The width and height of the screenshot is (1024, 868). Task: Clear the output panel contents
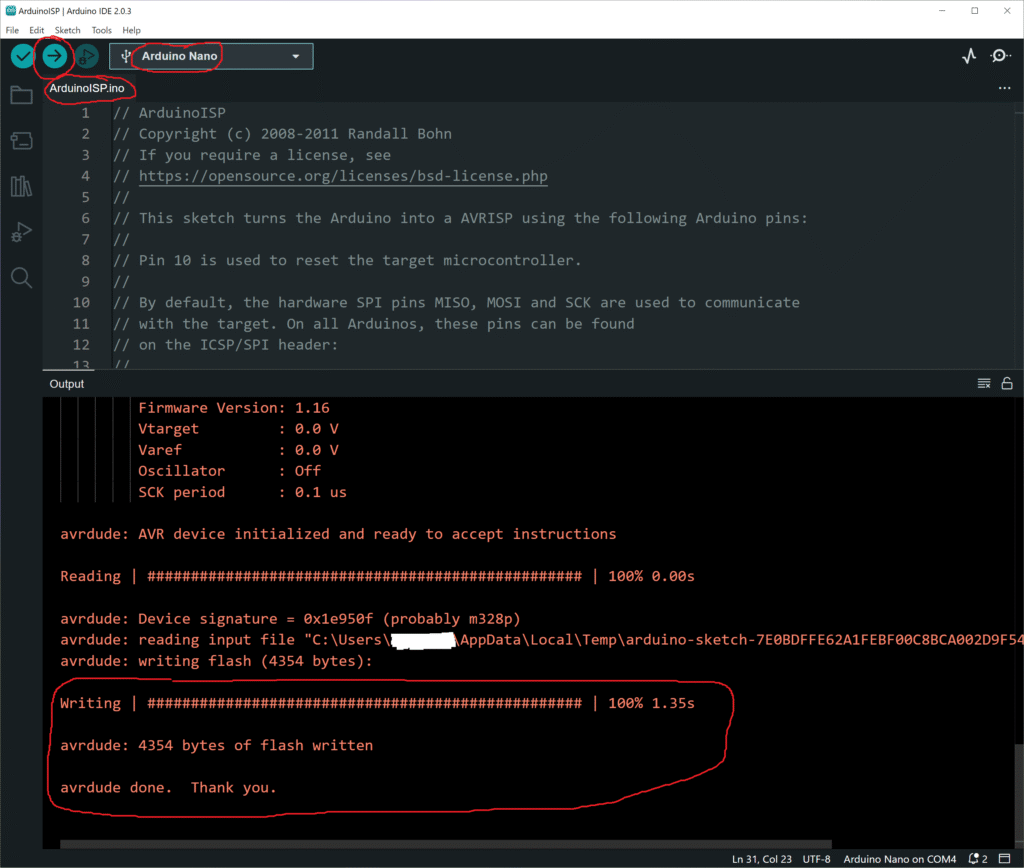pos(983,384)
